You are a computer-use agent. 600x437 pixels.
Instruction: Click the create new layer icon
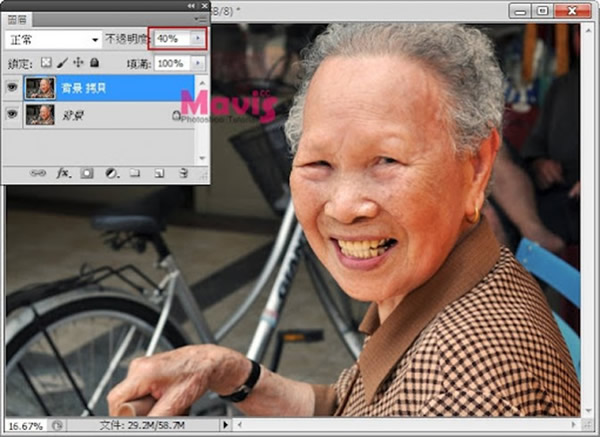pos(159,173)
